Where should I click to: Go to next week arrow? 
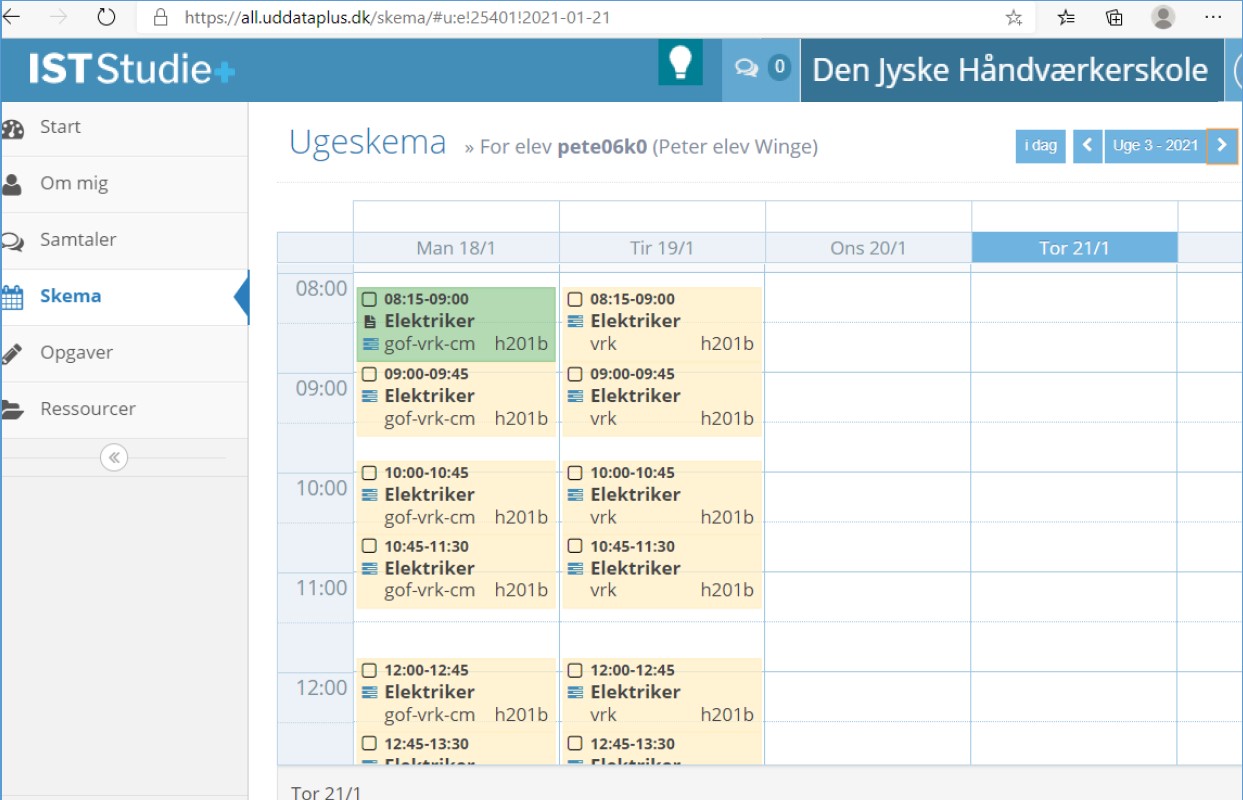(x=1221, y=146)
